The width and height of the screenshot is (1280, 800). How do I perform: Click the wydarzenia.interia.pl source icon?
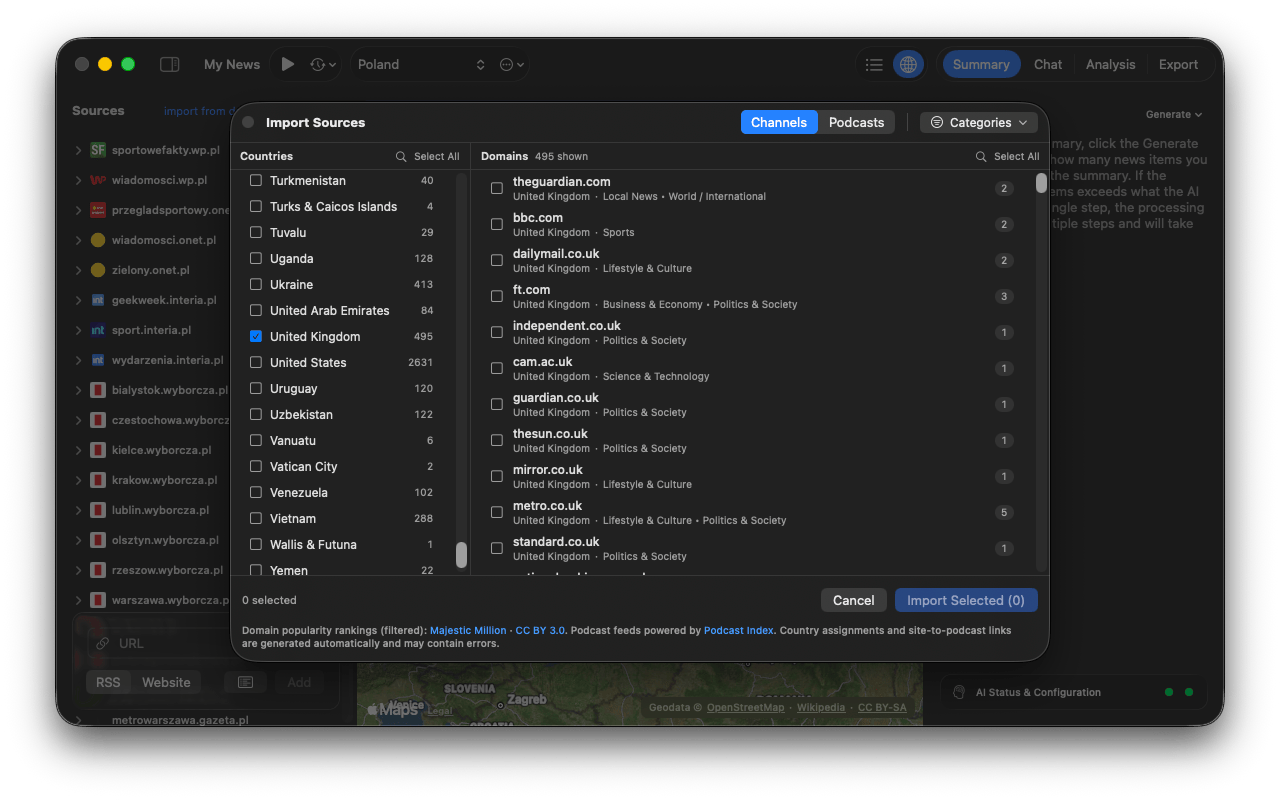(98, 360)
